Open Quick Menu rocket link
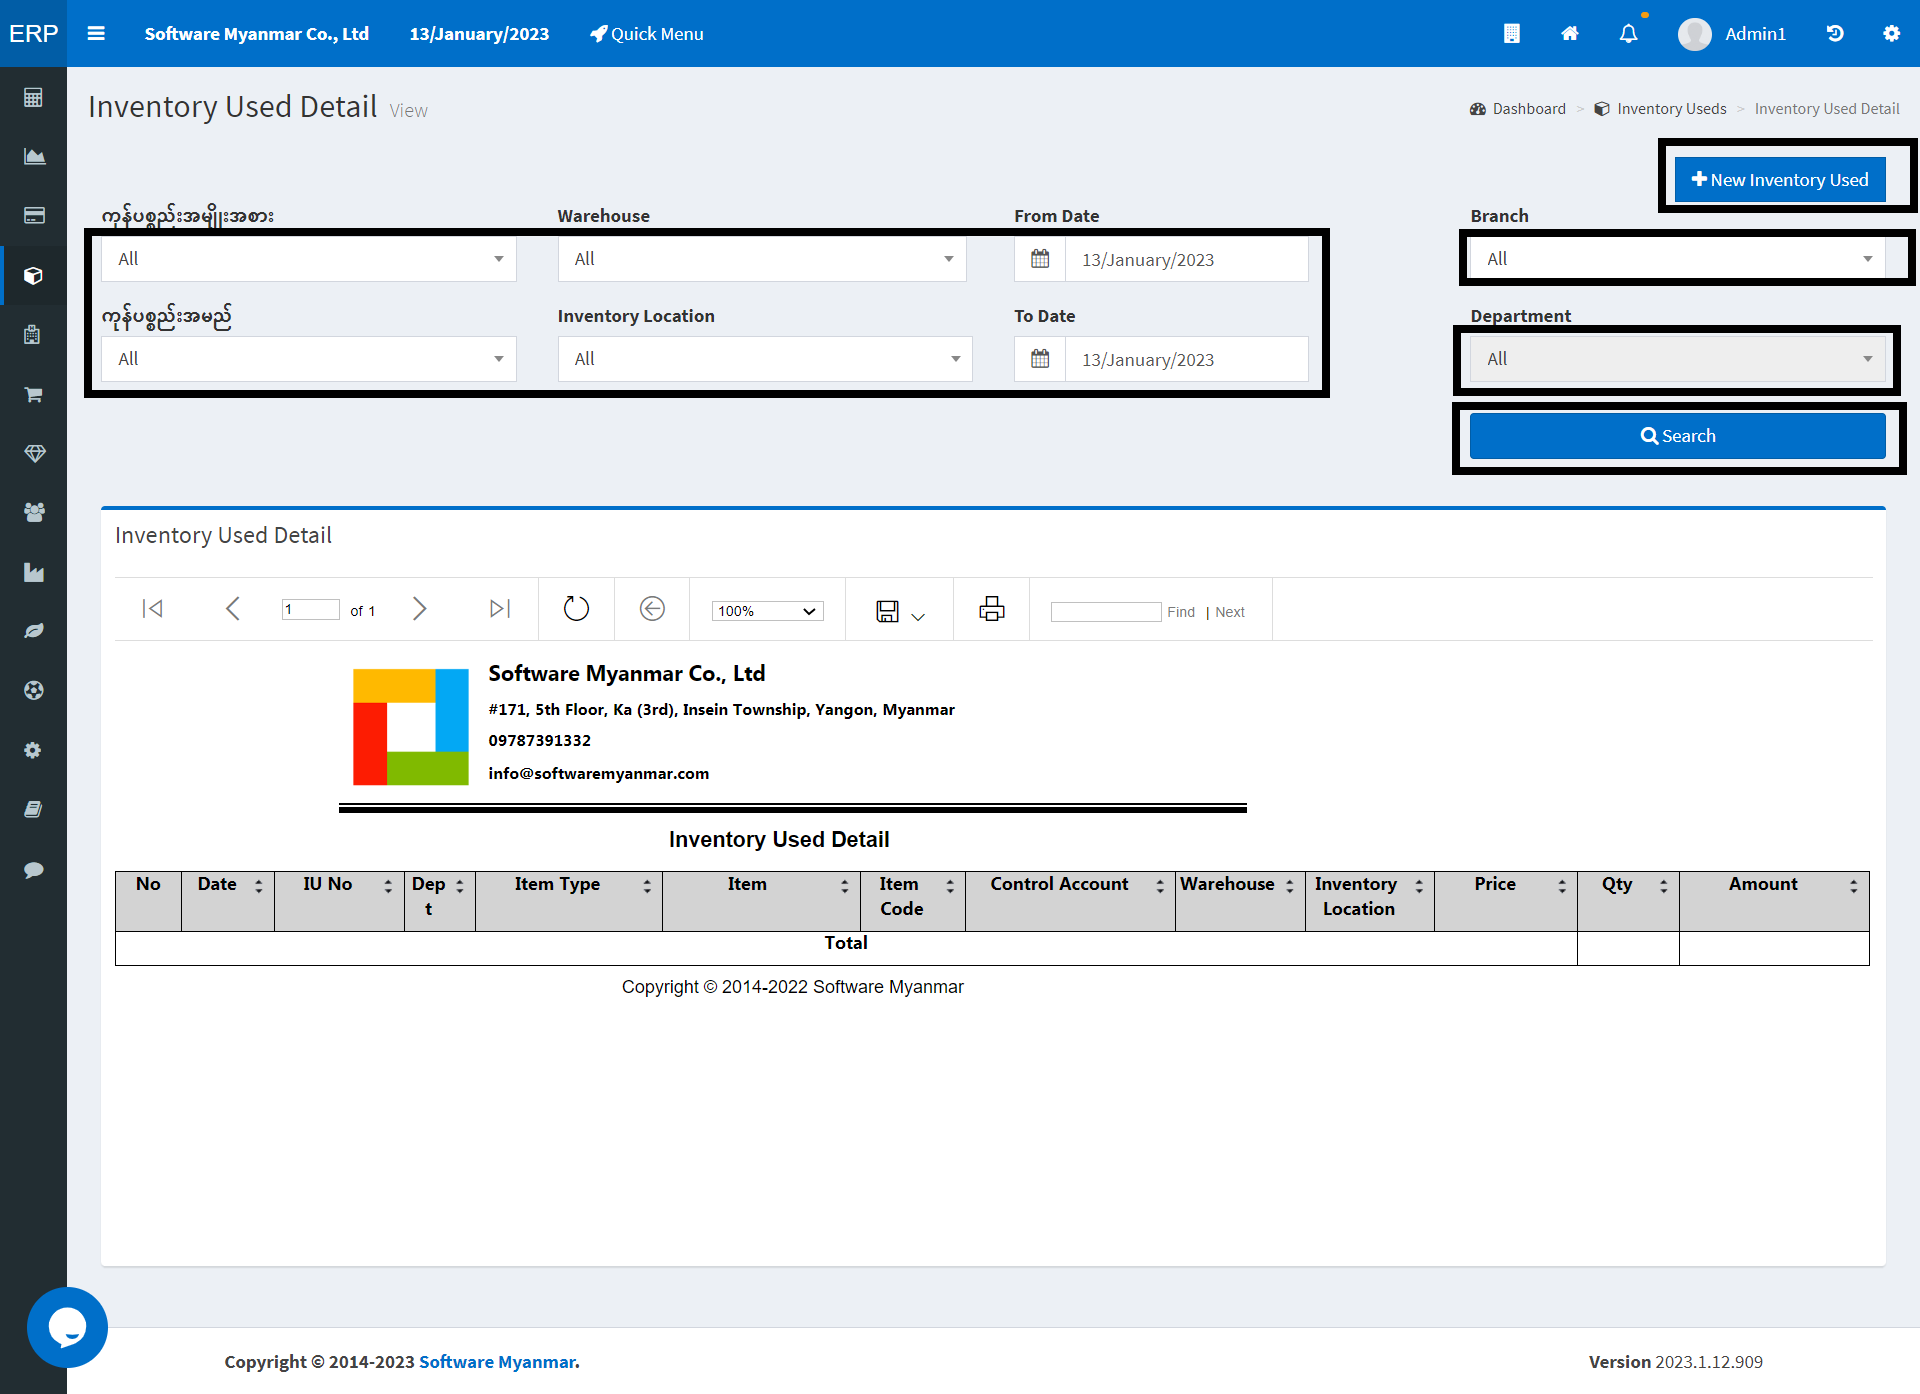This screenshot has width=1920, height=1394. [x=647, y=33]
